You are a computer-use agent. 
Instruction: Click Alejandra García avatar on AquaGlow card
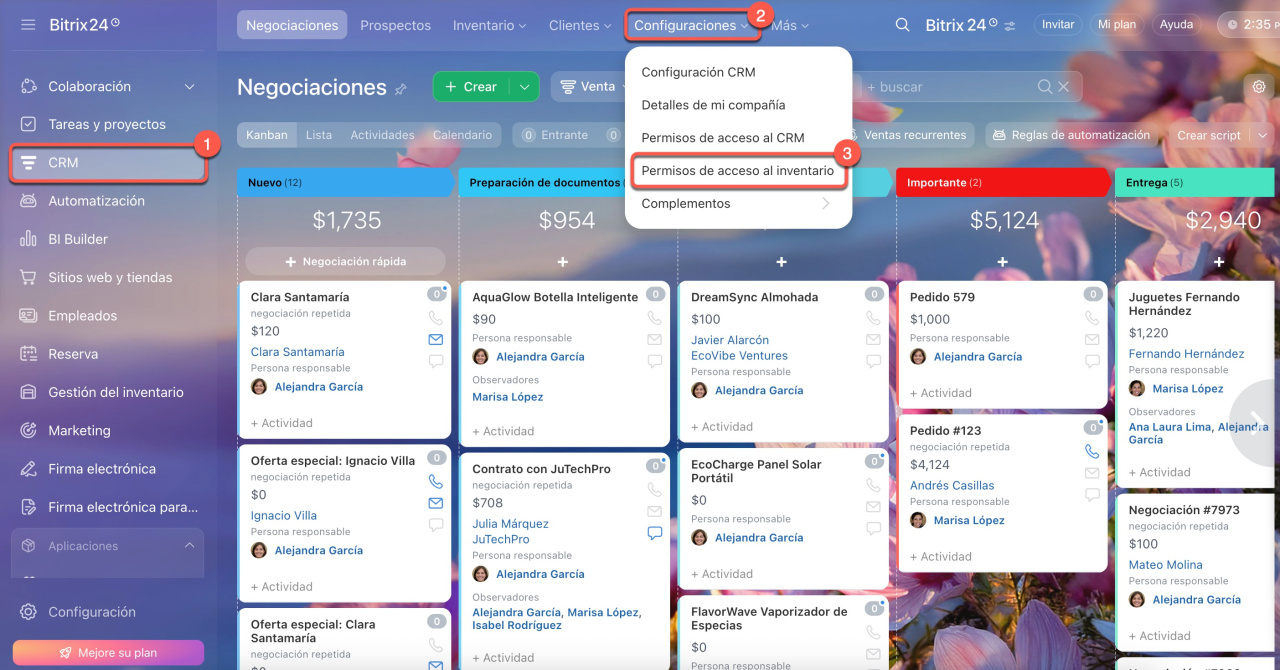(480, 357)
